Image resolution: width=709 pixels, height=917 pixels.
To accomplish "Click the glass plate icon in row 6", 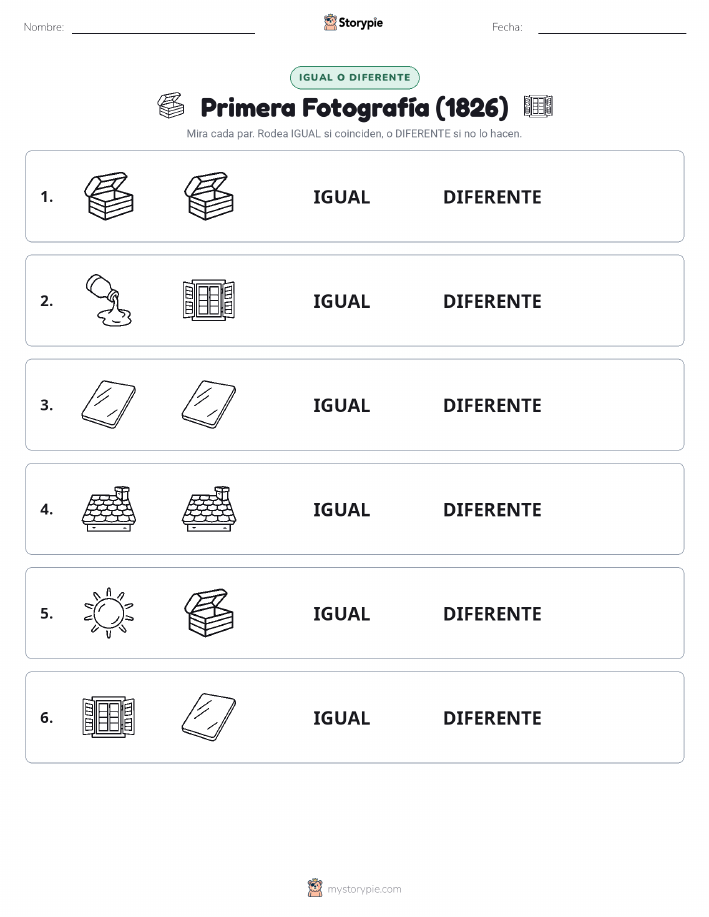I will pos(209,717).
